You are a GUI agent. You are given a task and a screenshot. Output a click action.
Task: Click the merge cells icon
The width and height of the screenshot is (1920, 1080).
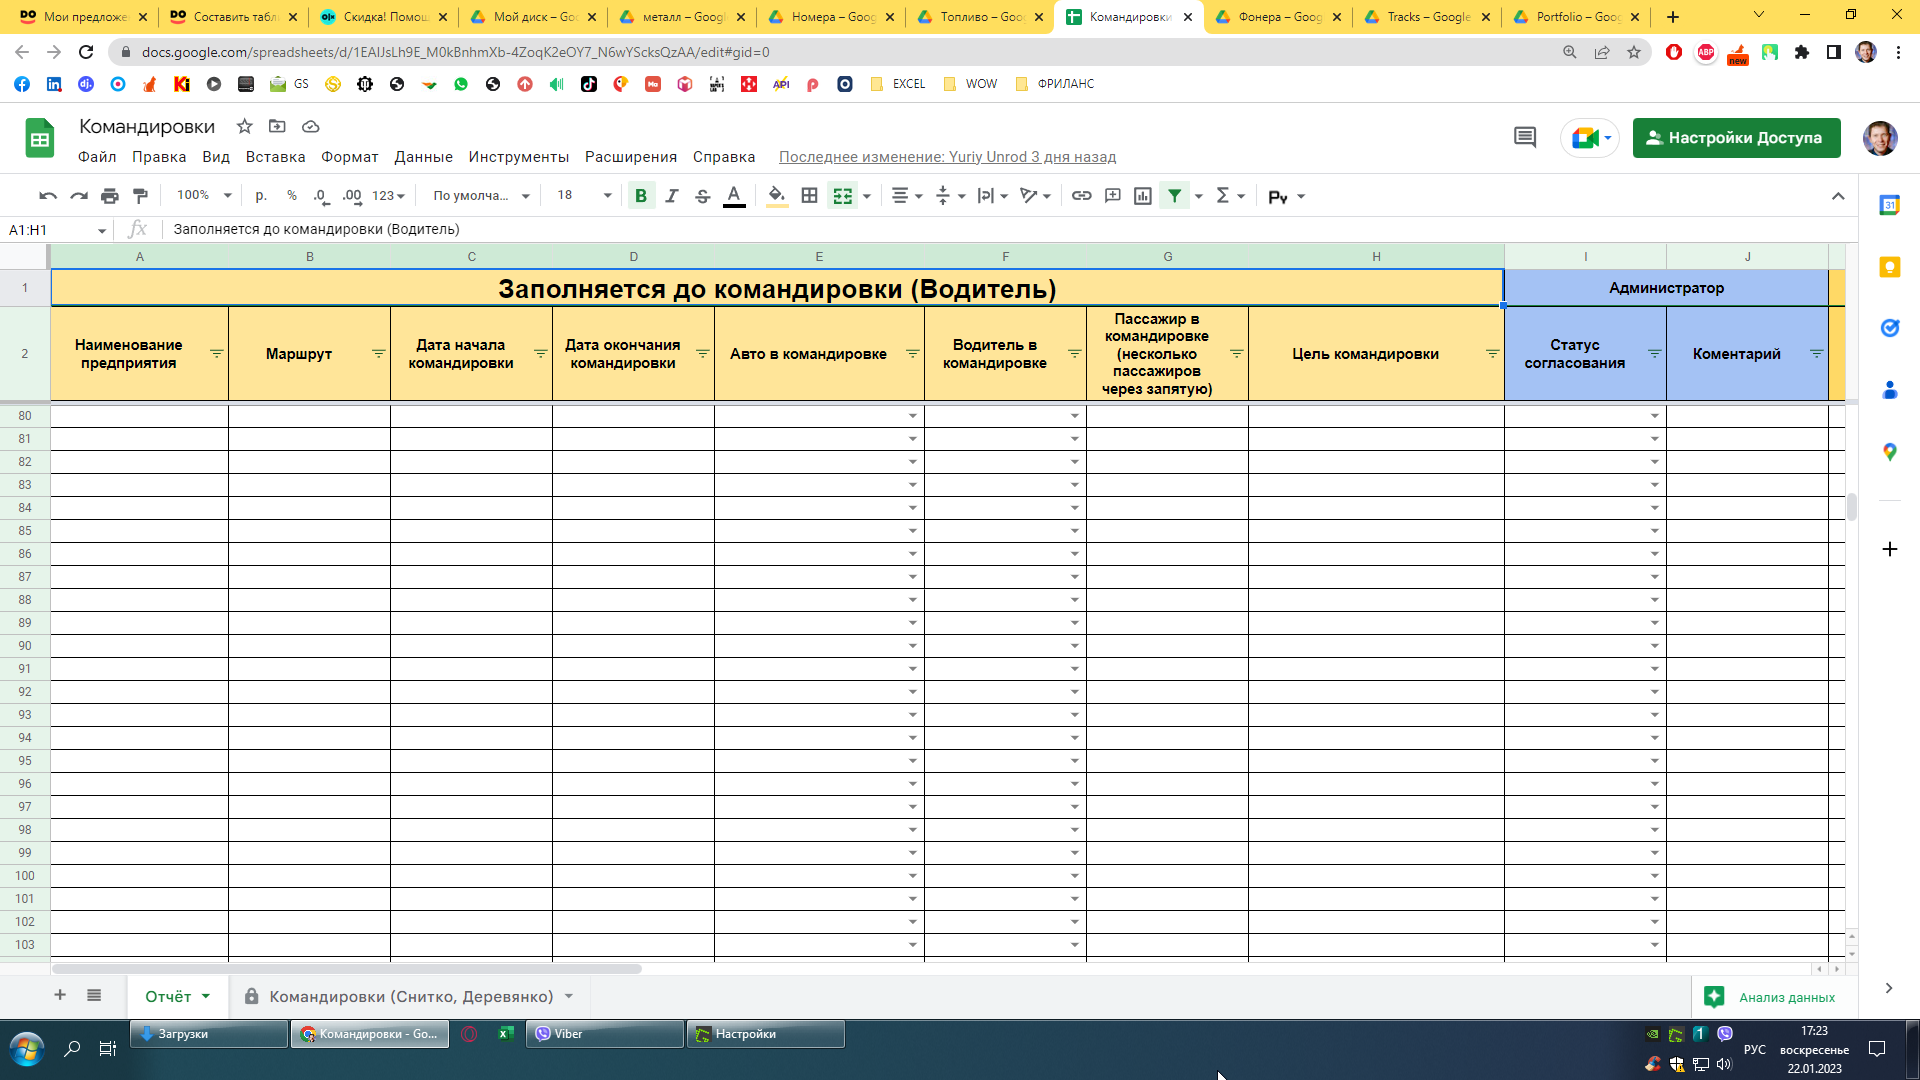tap(843, 196)
